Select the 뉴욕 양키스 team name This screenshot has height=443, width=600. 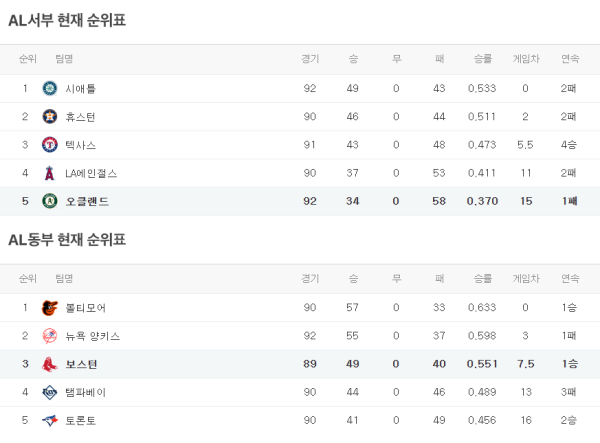[x=92, y=336]
